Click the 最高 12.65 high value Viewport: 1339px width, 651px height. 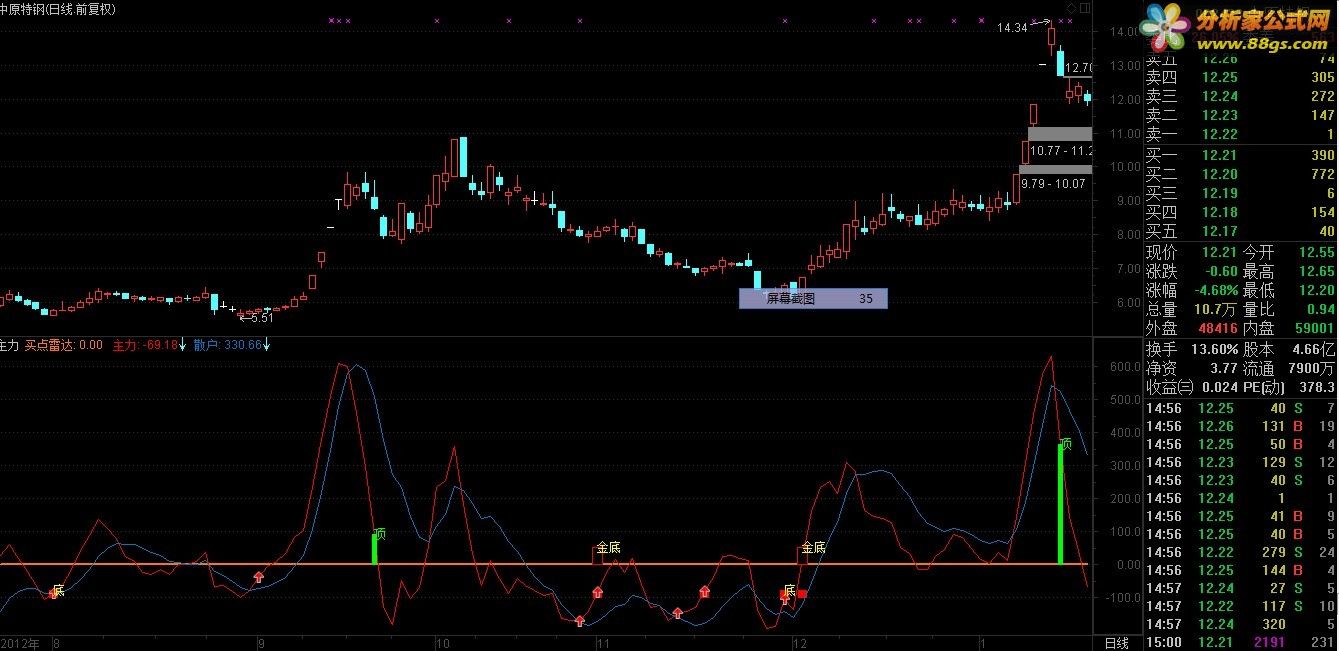1315,271
